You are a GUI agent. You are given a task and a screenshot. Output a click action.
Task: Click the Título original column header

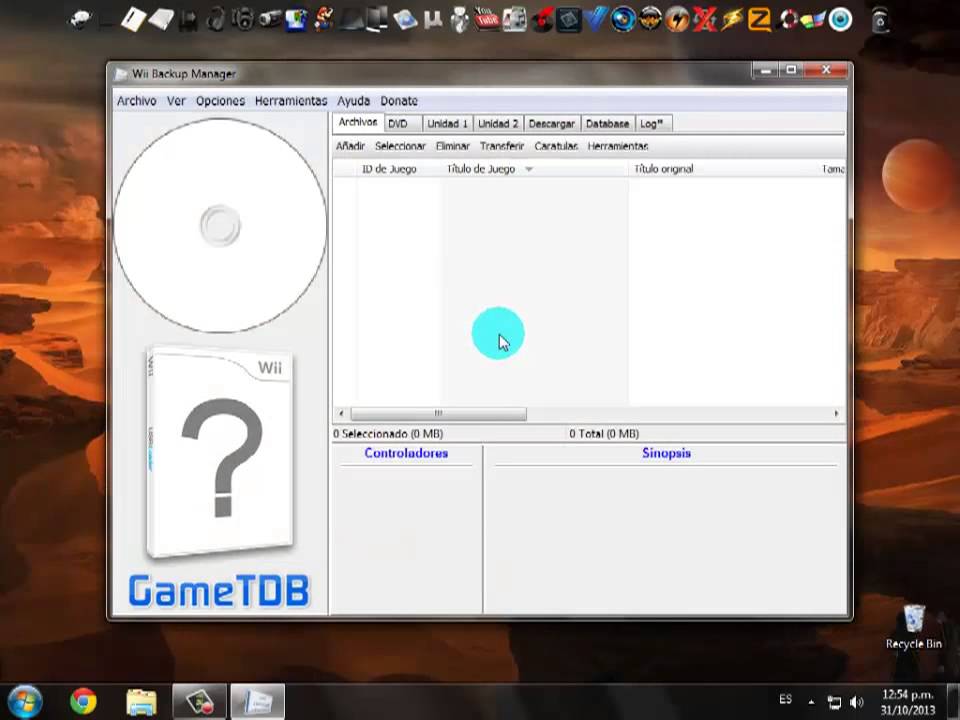664,169
